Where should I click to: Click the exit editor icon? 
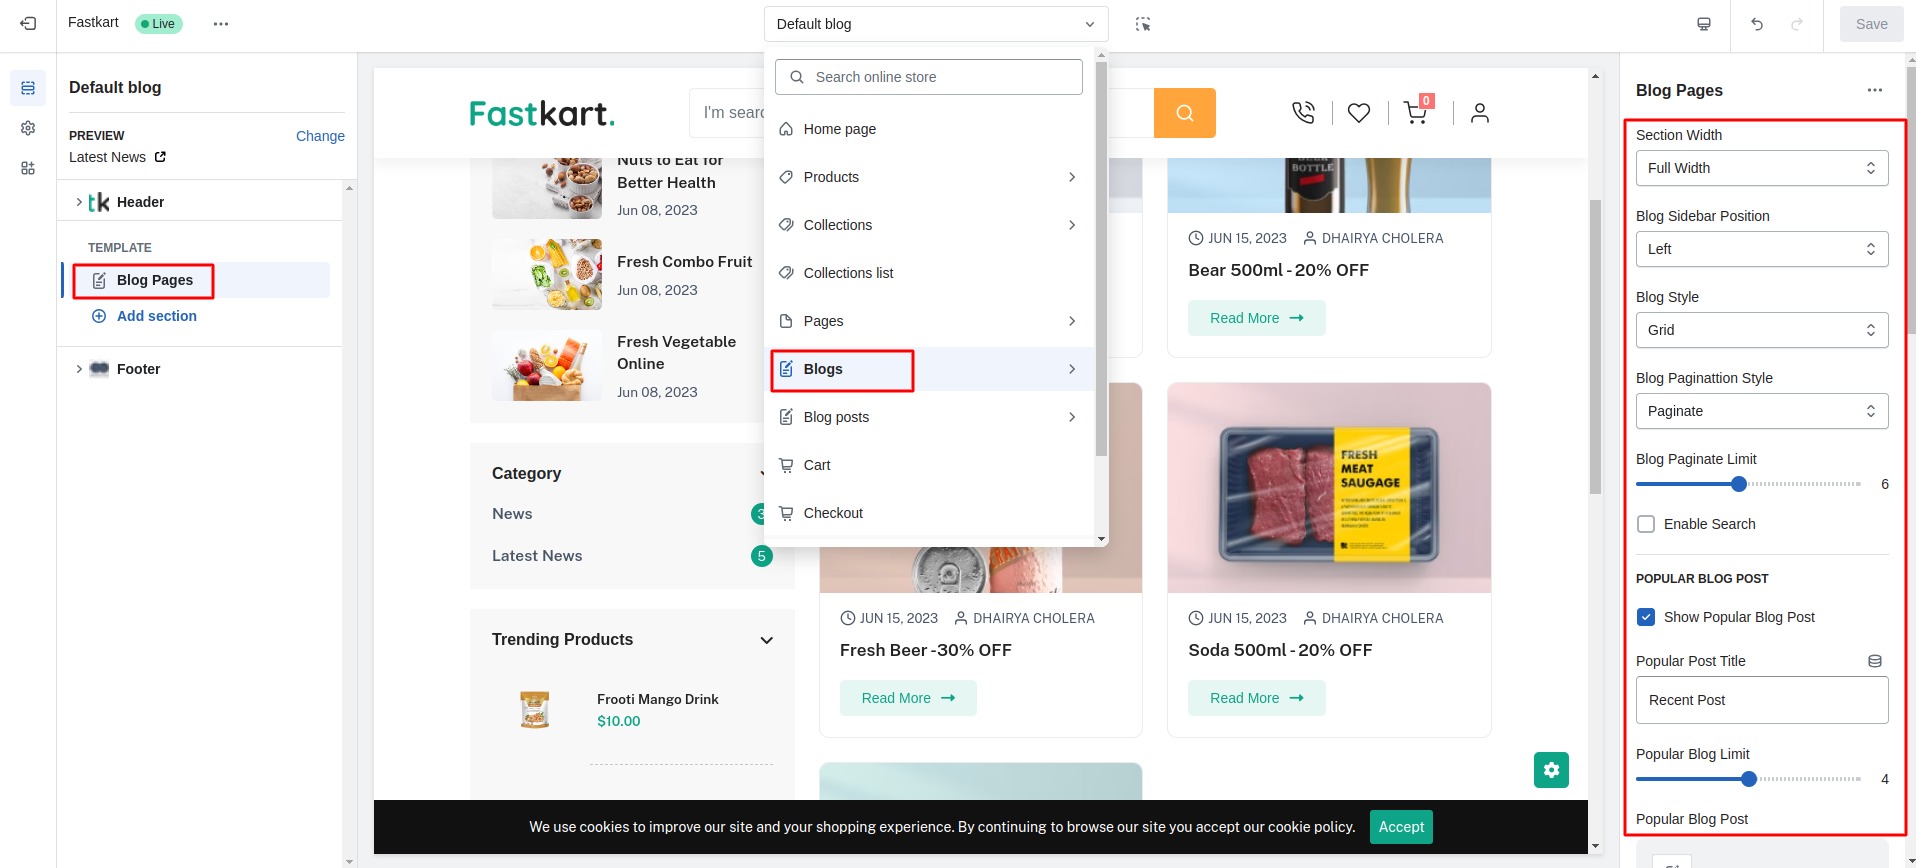(28, 24)
